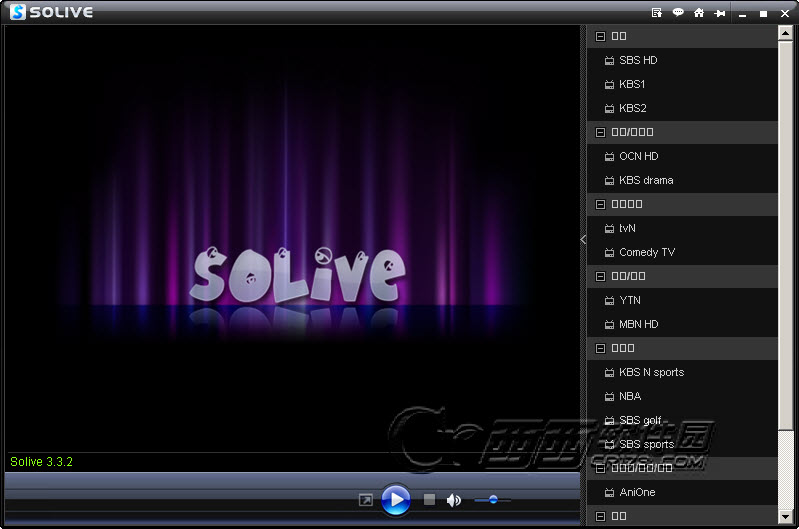This screenshot has width=799, height=529.
Task: Collapse the channel panel with side arrow
Action: (x=583, y=240)
